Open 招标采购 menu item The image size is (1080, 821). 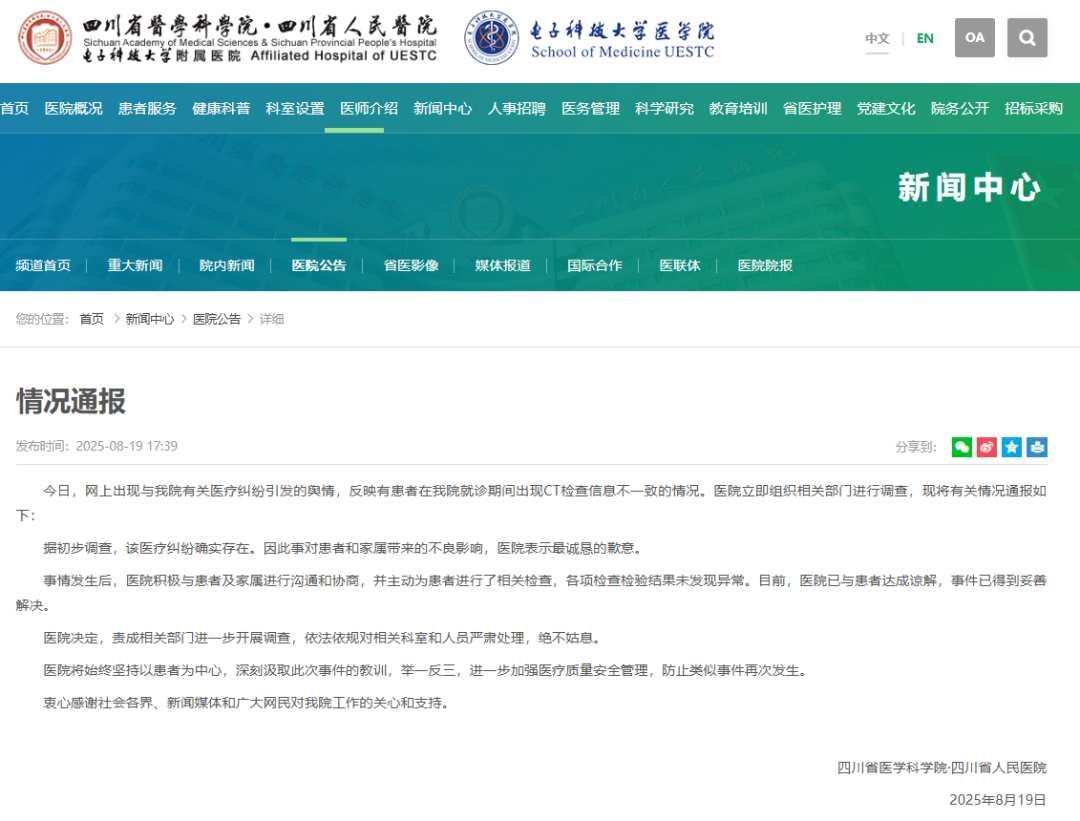[1034, 109]
